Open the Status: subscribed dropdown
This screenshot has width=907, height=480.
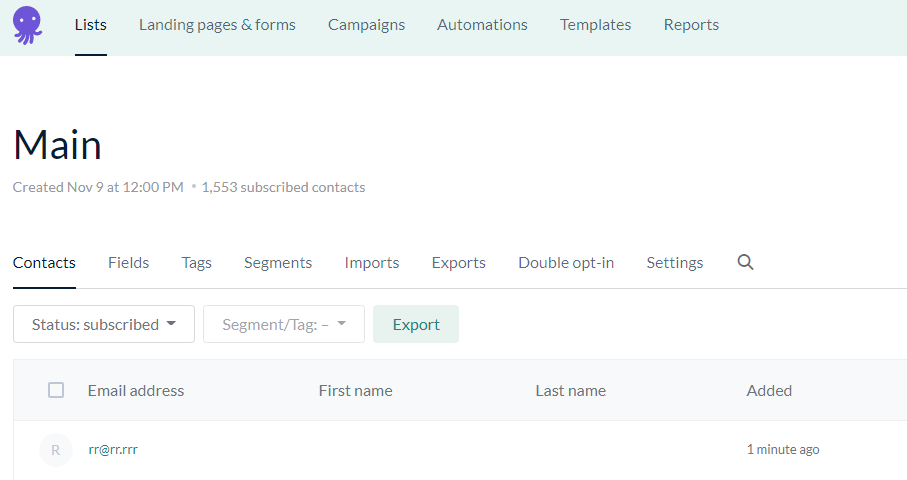pyautogui.click(x=104, y=324)
